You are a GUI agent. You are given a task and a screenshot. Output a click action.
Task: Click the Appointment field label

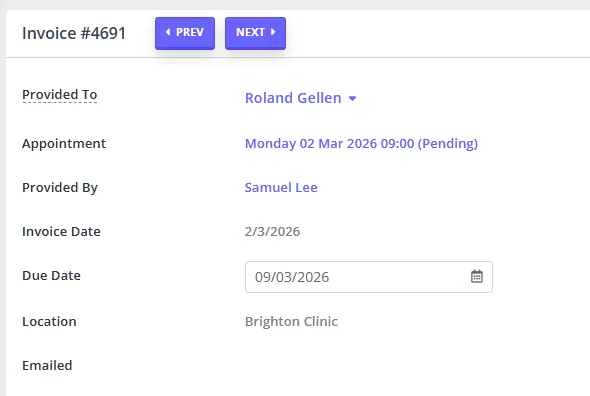[64, 144]
